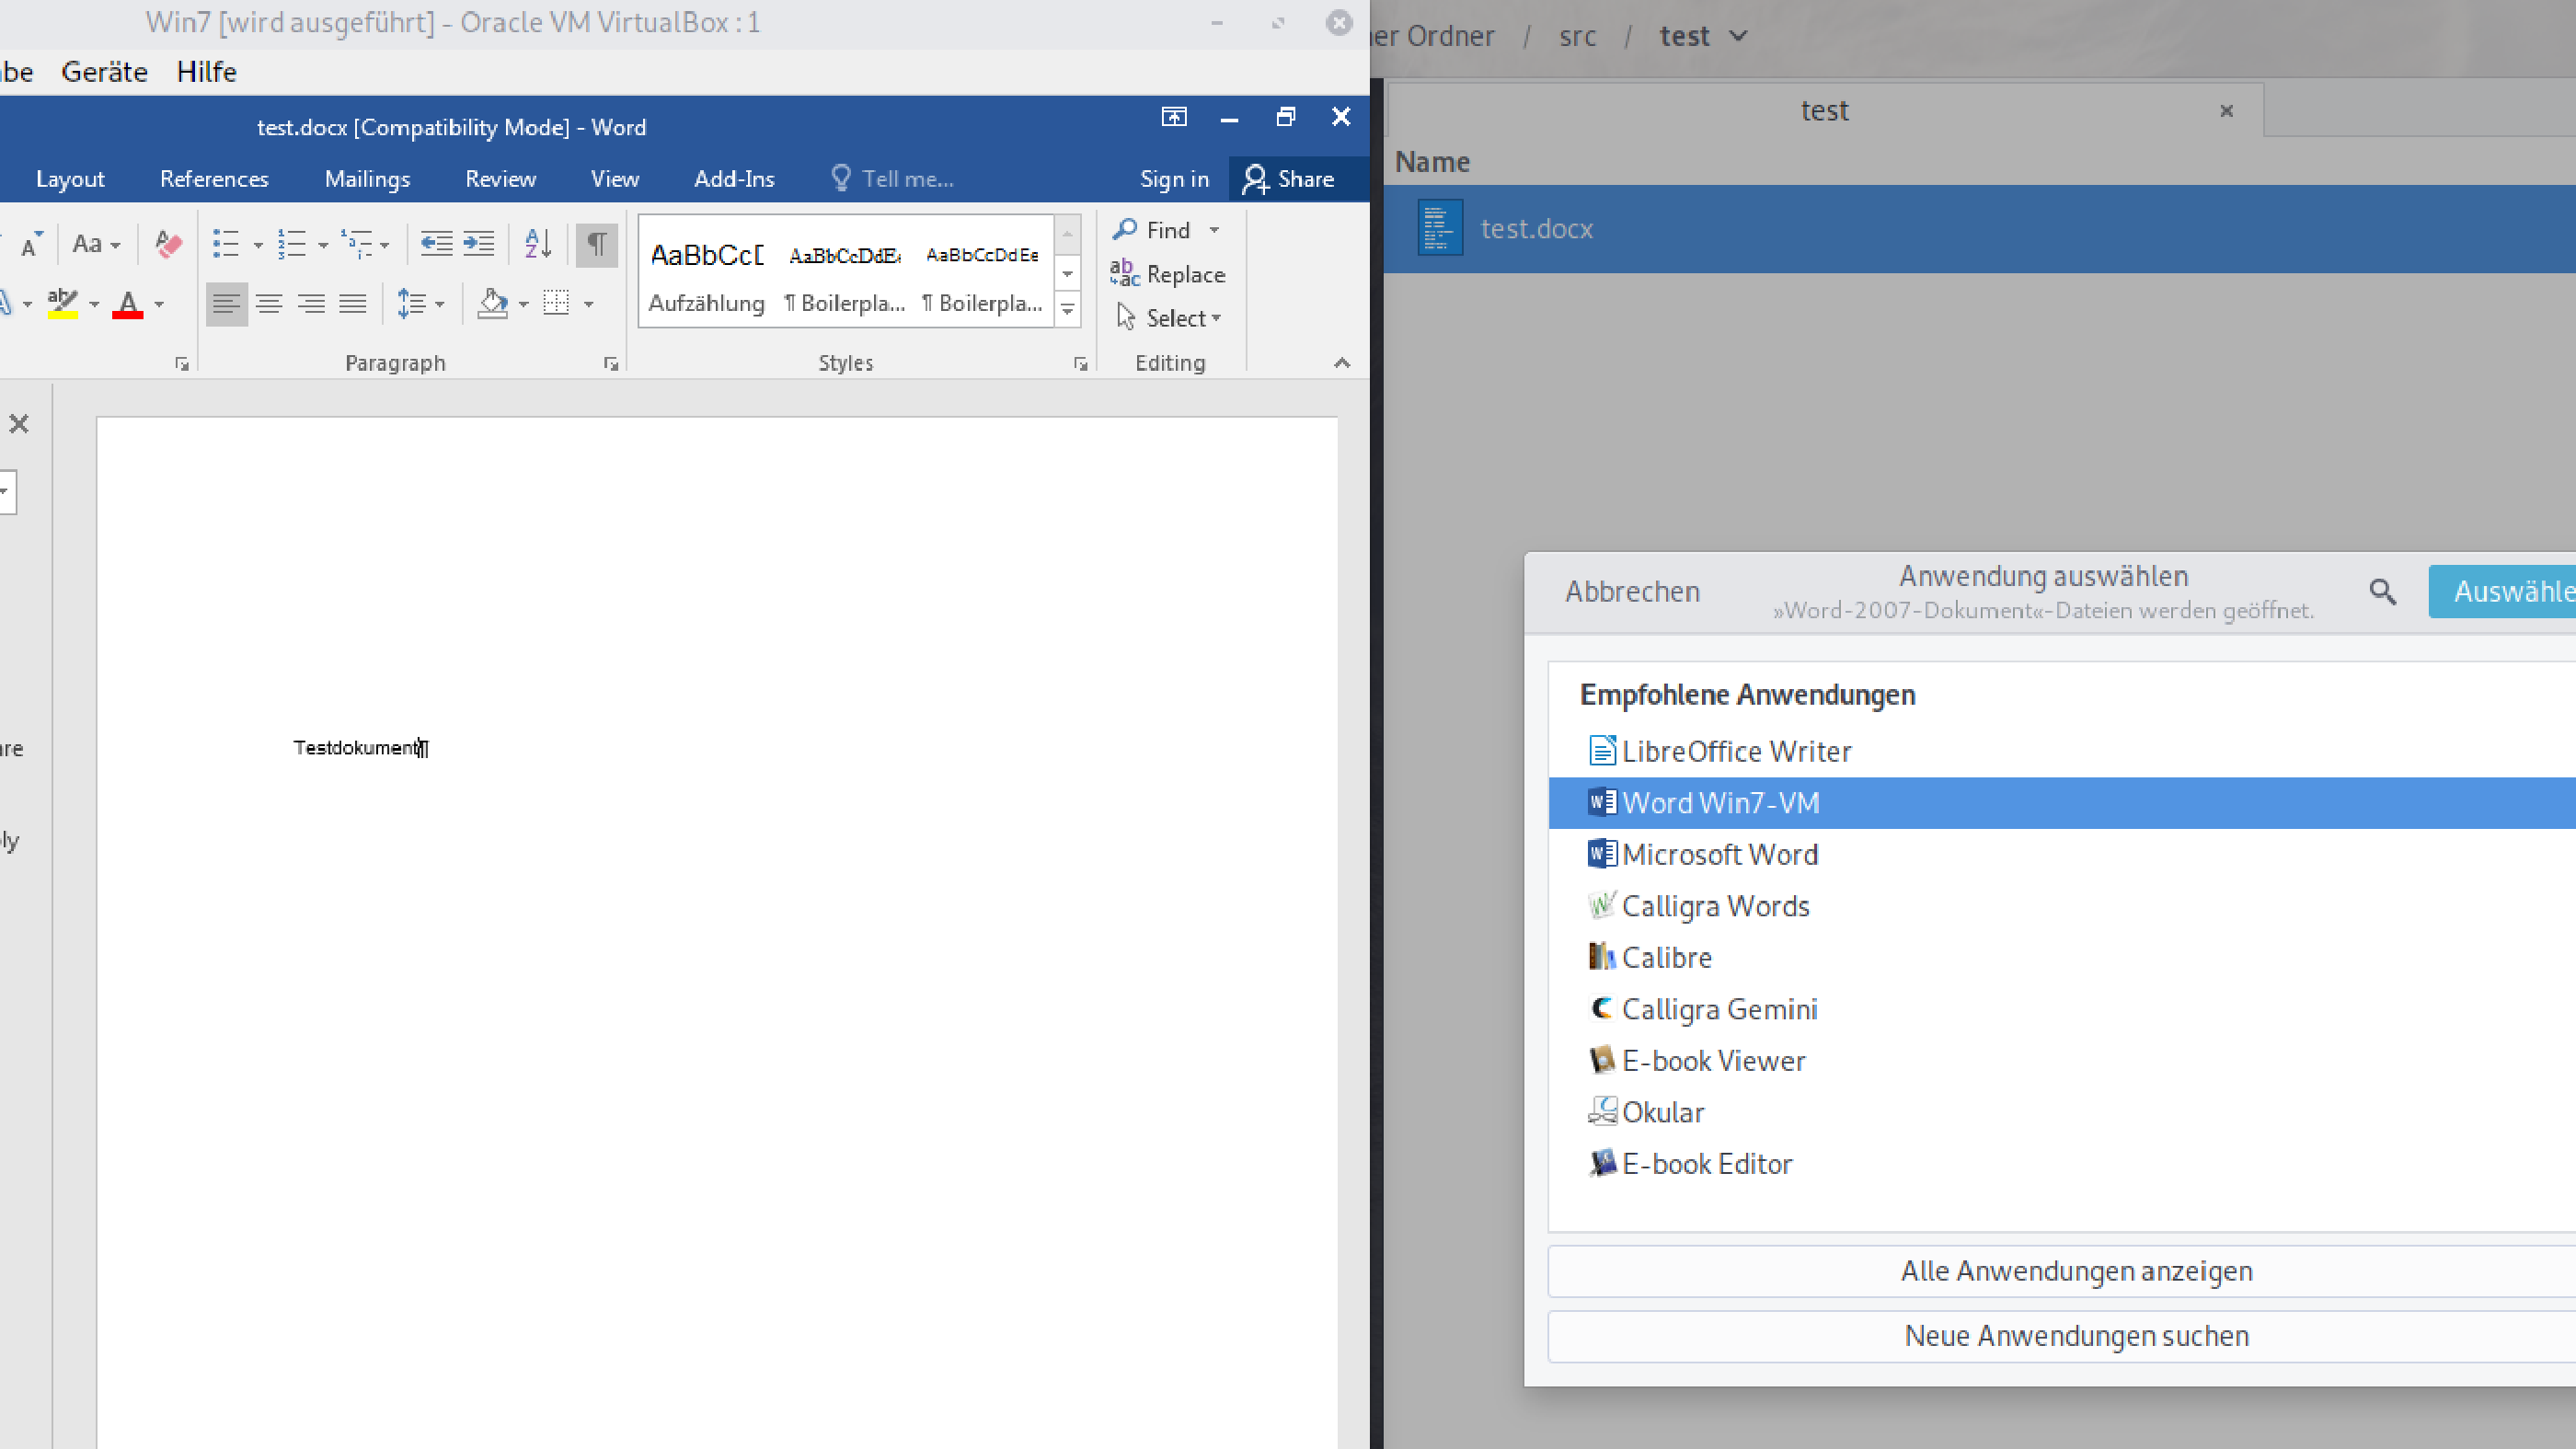Screen dimensions: 2576x1449
Task: Click the Auswählen button
Action: tap(2503, 592)
